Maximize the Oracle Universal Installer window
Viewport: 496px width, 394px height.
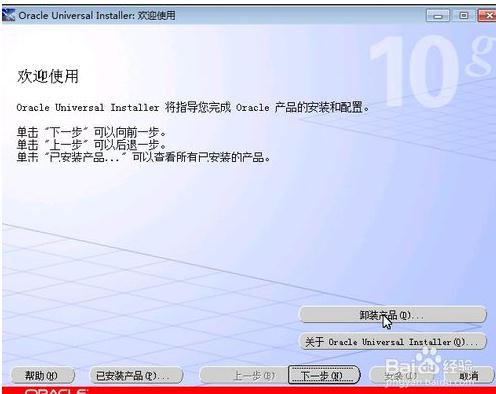(463, 15)
